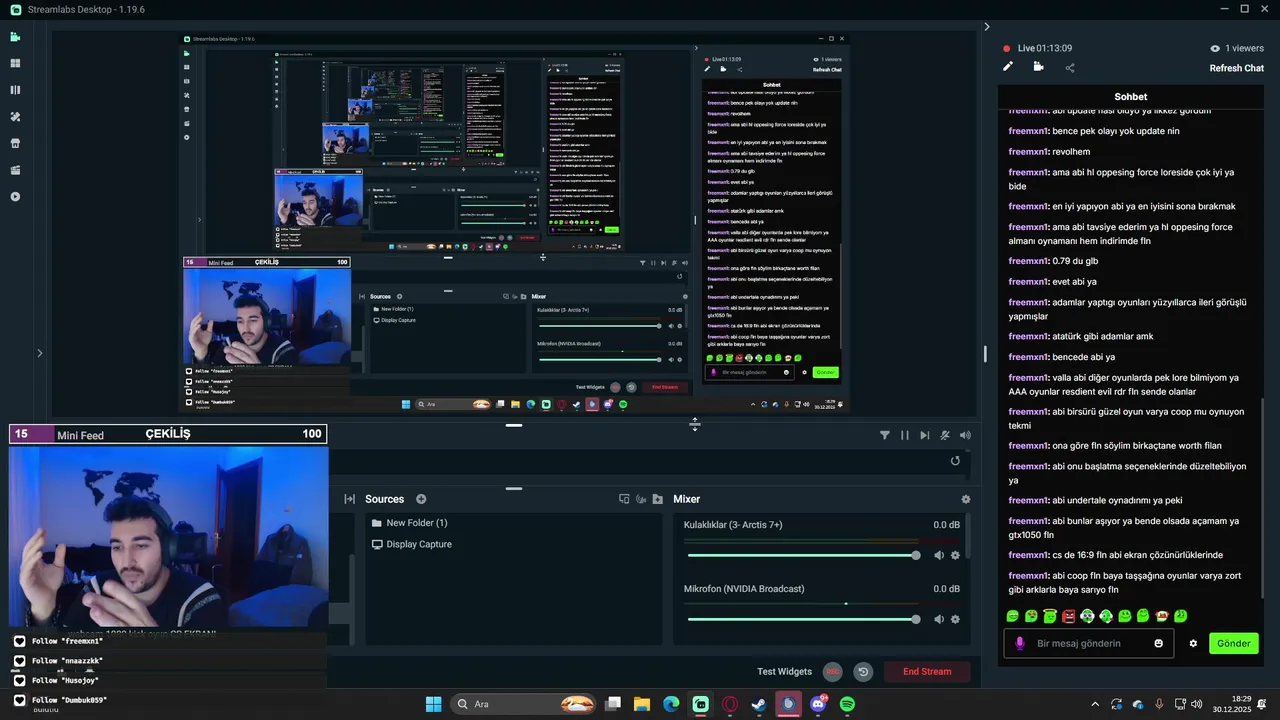Screen dimensions: 1280x720
Task: Select the first green emote in the chat row
Action: pos(1012,616)
